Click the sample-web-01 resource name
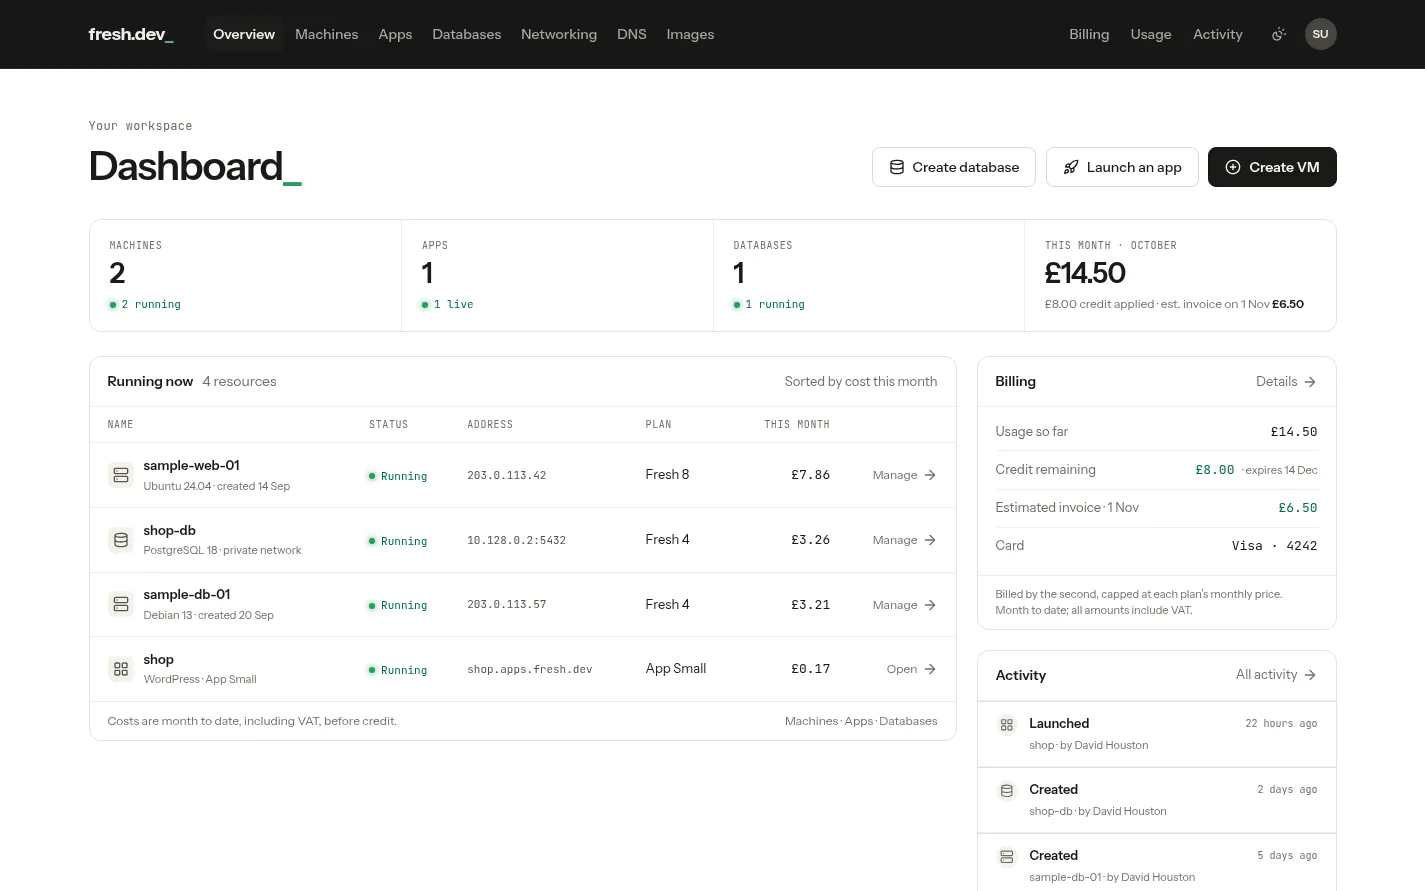The height and width of the screenshot is (891, 1425). pos(191,465)
